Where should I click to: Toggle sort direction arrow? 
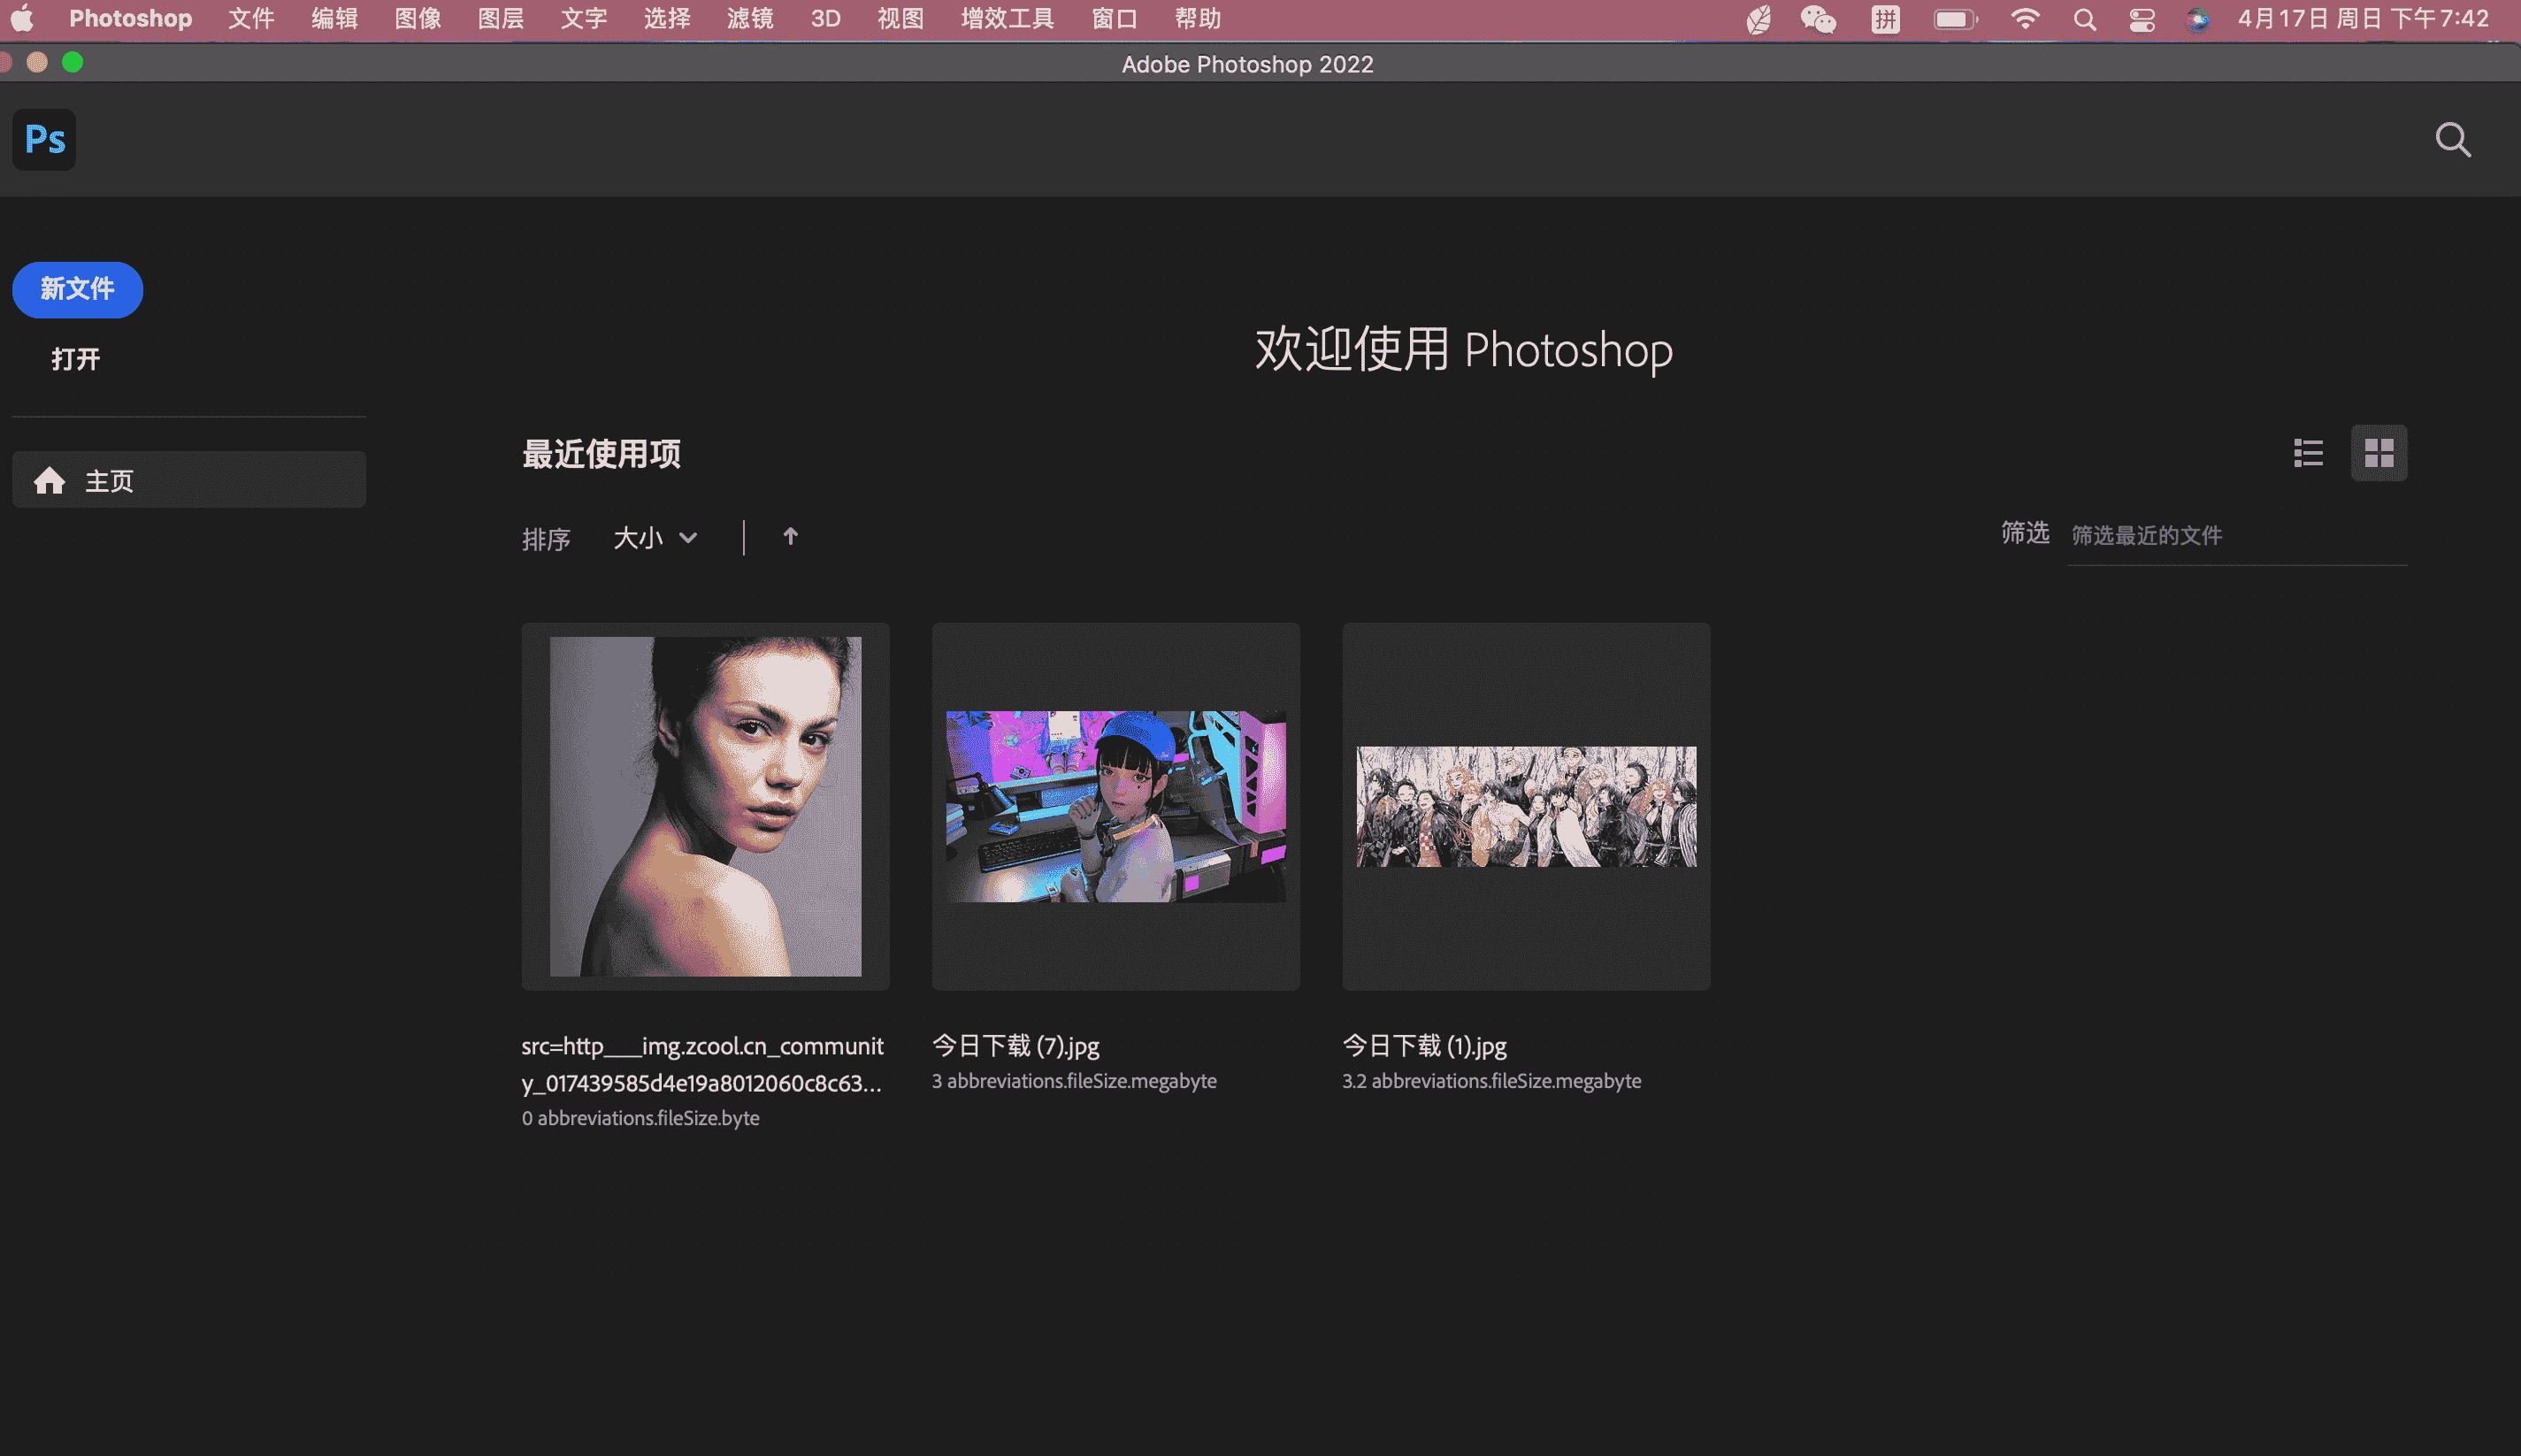coord(790,537)
